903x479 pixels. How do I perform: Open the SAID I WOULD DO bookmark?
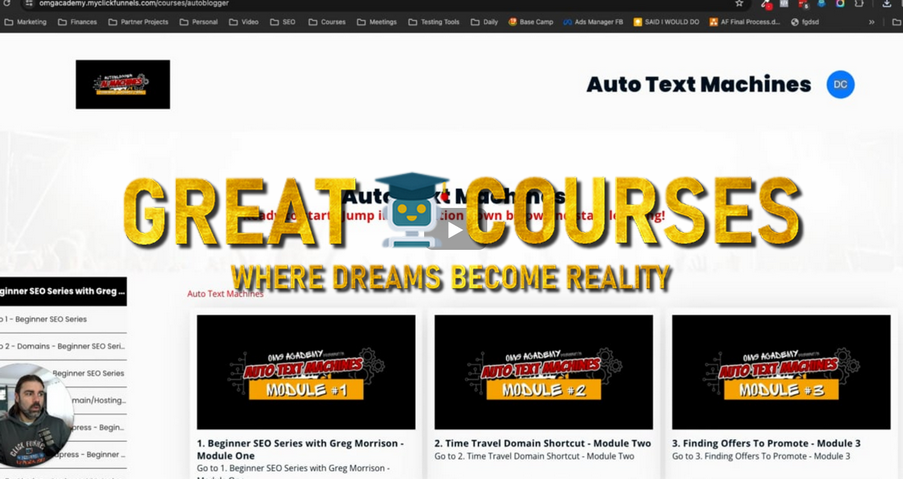[x=666, y=22]
